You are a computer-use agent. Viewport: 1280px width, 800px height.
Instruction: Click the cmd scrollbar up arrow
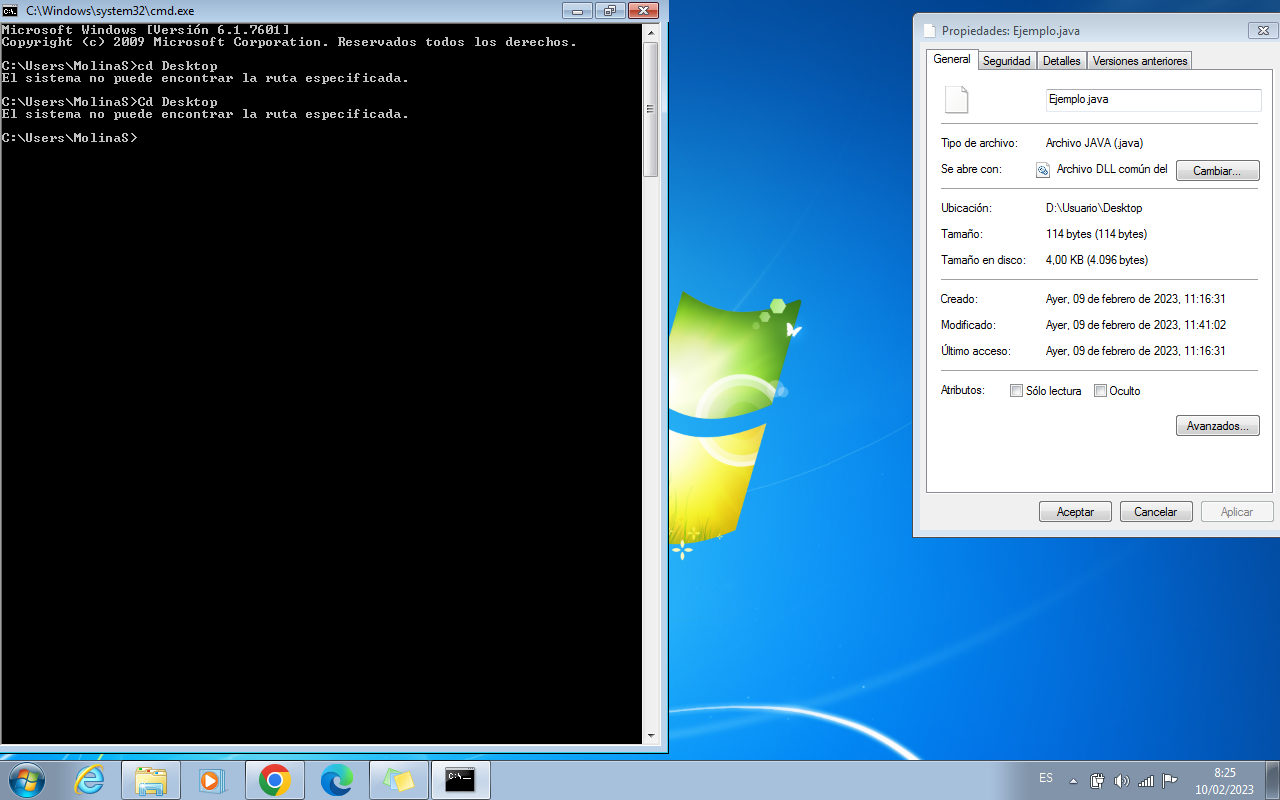pyautogui.click(x=651, y=35)
